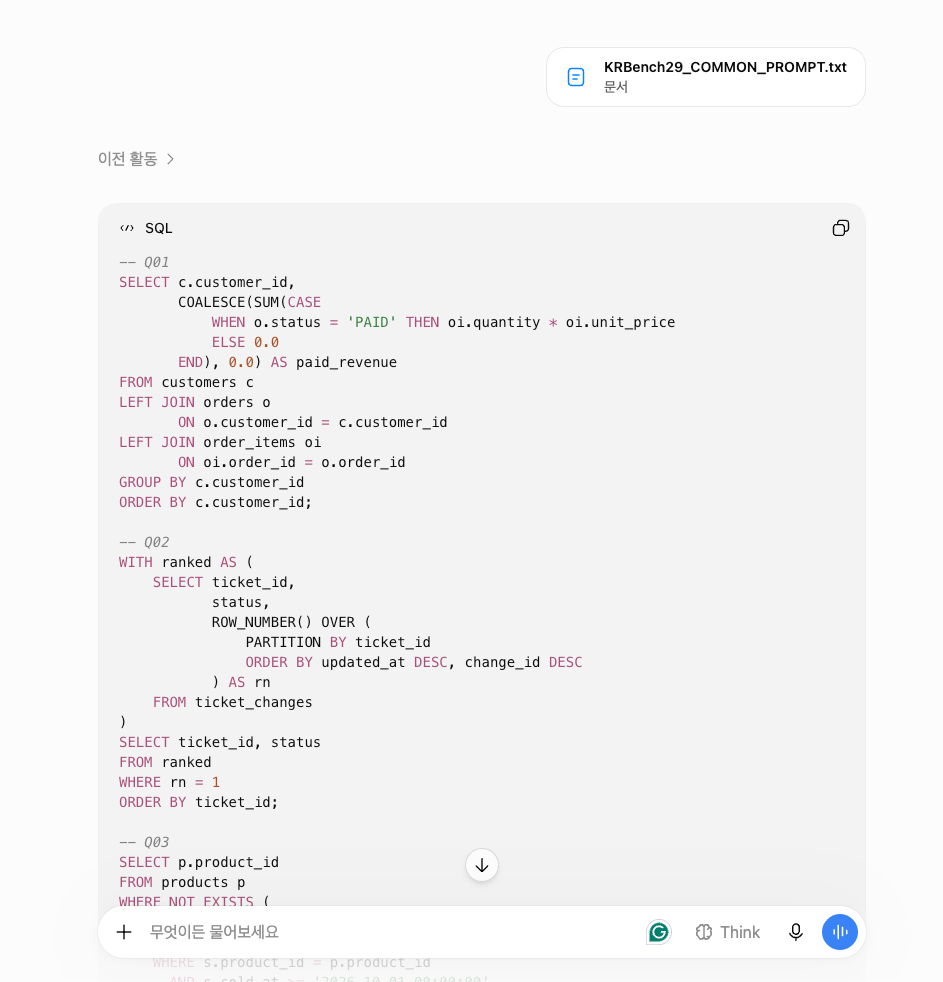Jump to bottom with down-arrow button
943x982 pixels.
[482, 865]
